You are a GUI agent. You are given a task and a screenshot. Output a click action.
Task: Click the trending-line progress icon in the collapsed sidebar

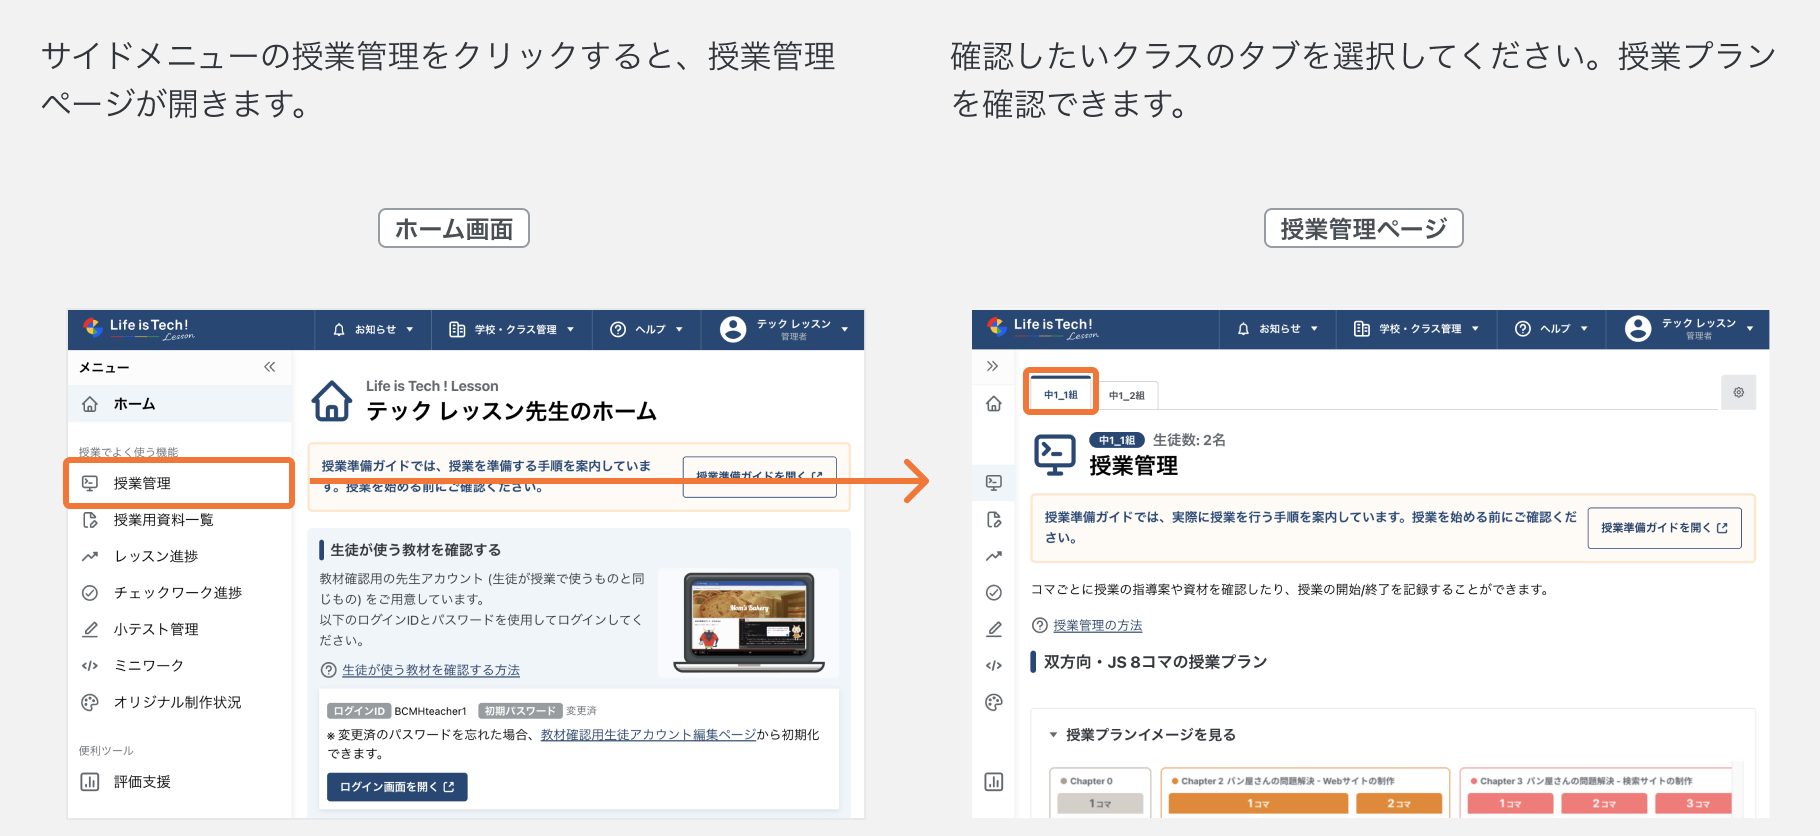pyautogui.click(x=994, y=556)
